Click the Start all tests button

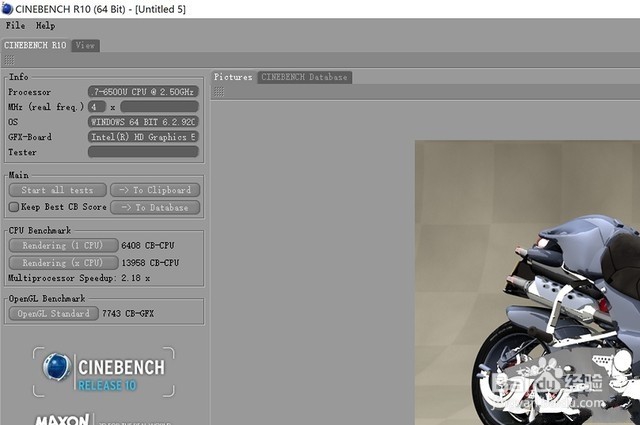(x=58, y=190)
